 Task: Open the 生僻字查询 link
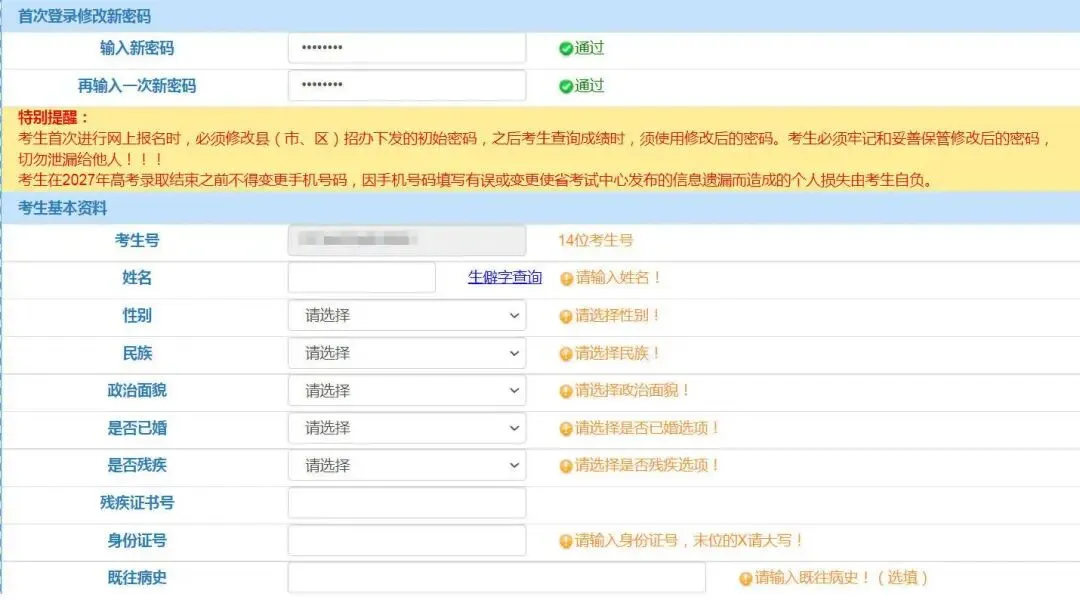point(505,277)
